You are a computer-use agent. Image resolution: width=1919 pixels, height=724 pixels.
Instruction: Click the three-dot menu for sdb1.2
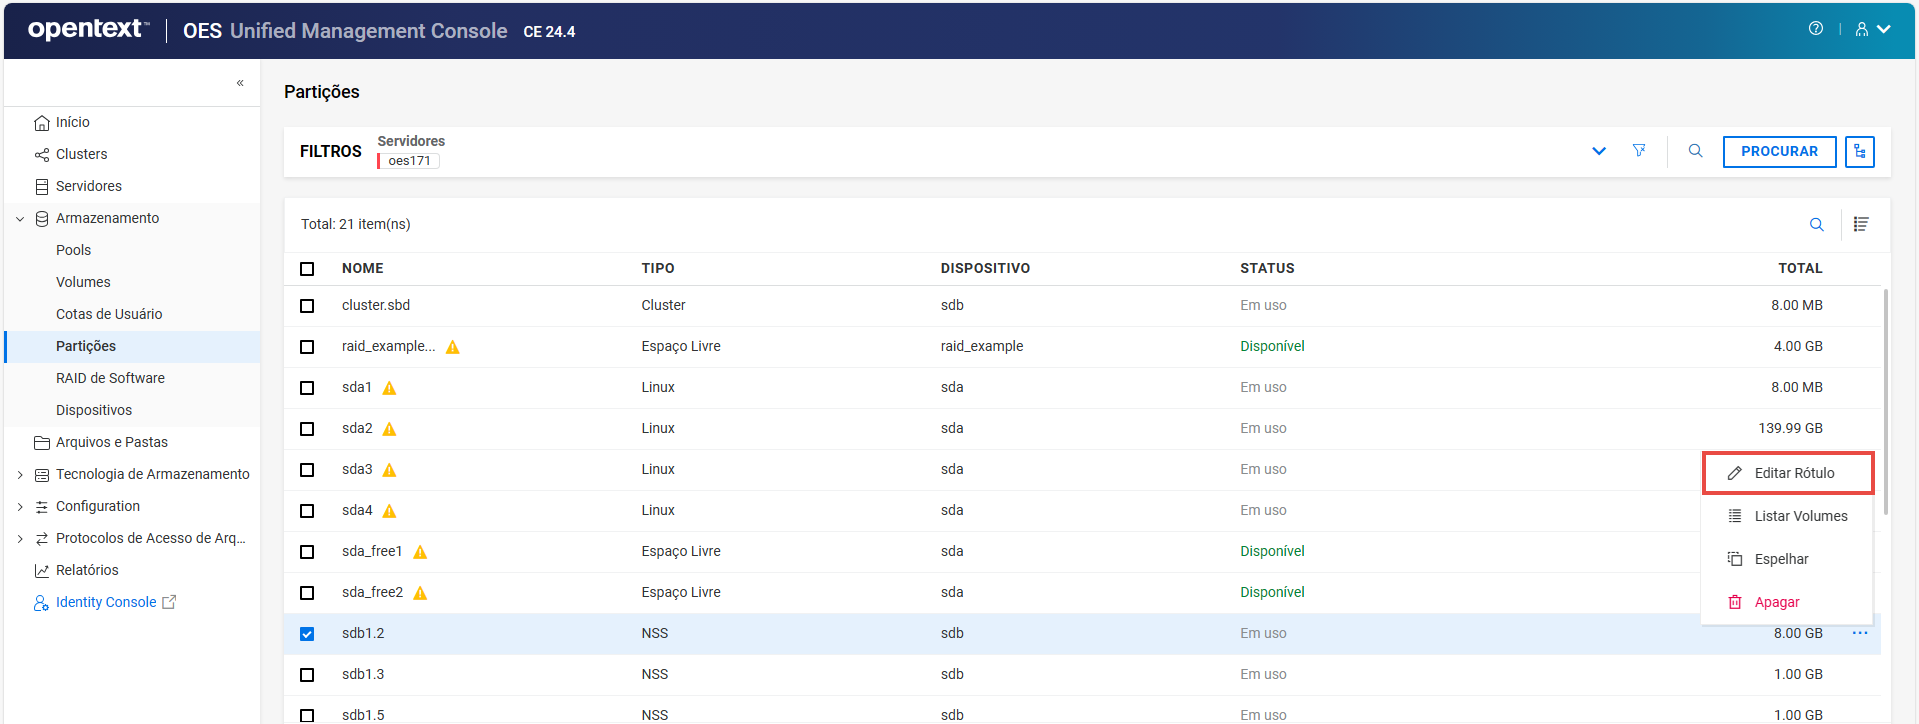point(1859,633)
